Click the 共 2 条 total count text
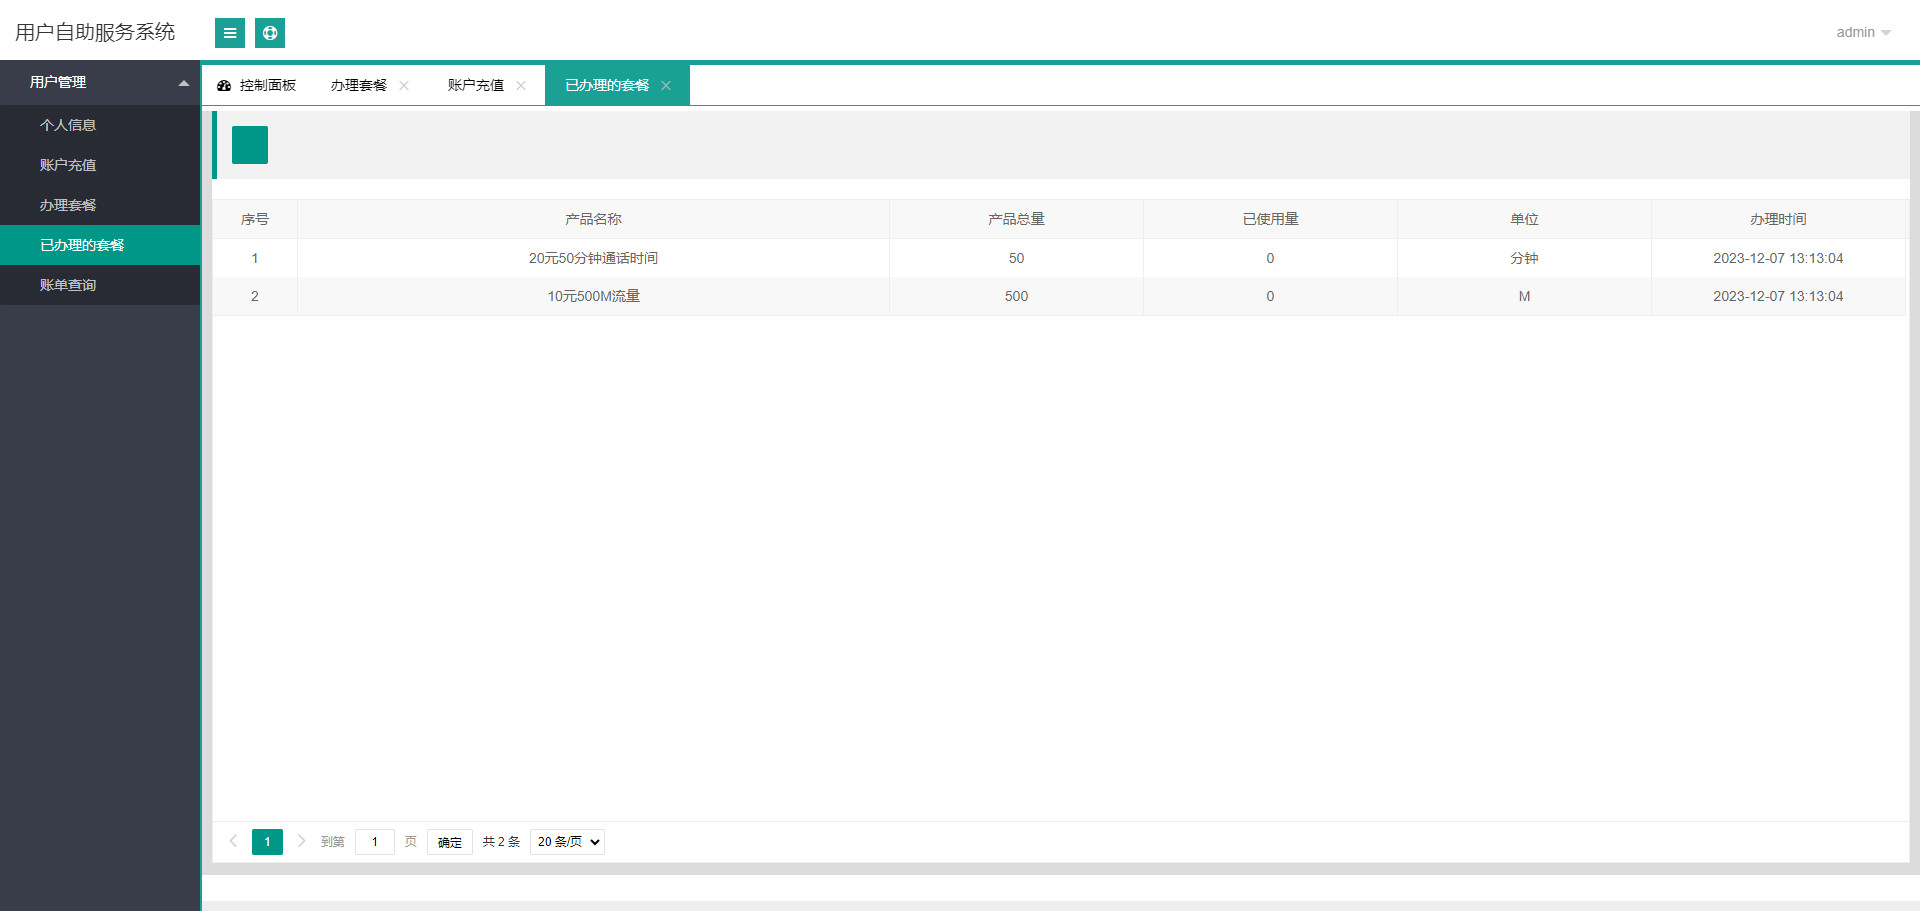 click(x=501, y=842)
